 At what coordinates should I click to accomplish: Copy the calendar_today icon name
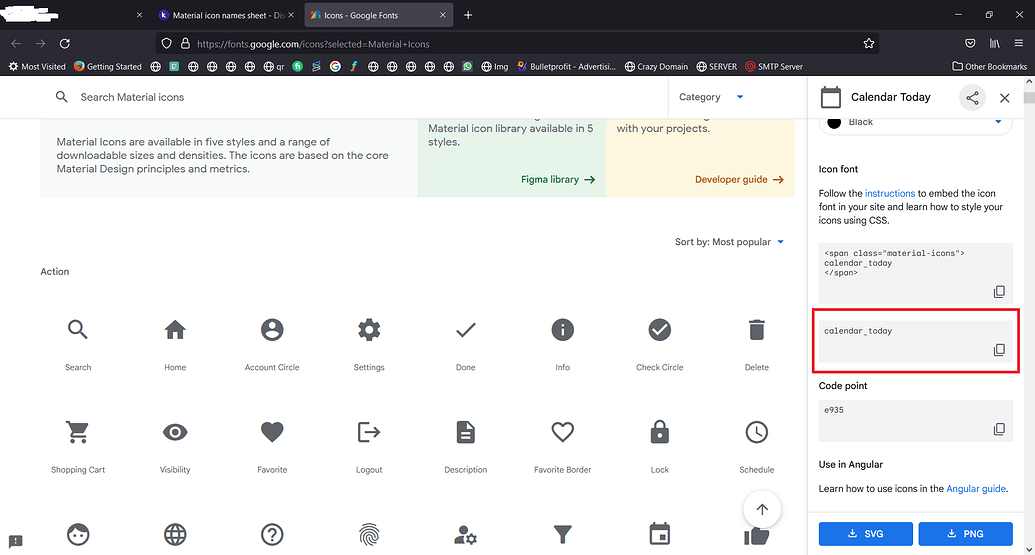[998, 350]
